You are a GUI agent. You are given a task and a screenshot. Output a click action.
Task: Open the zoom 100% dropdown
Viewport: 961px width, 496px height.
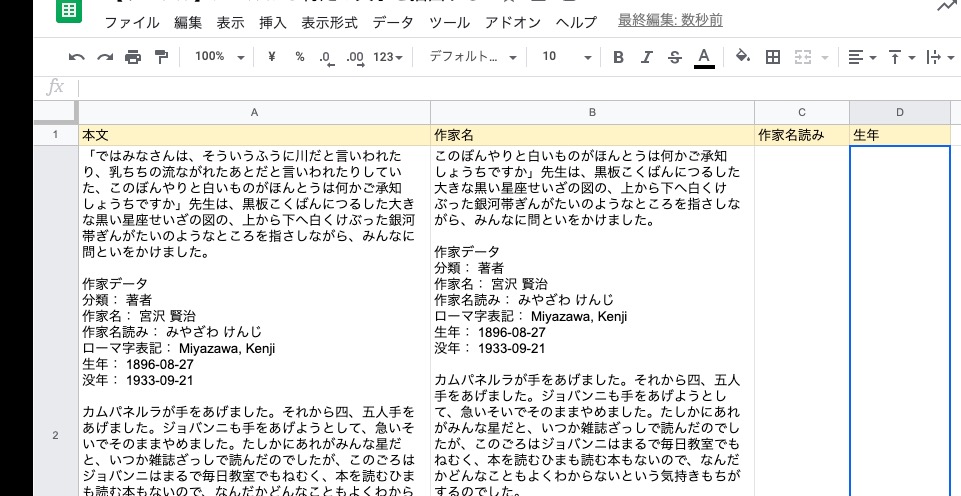[219, 57]
